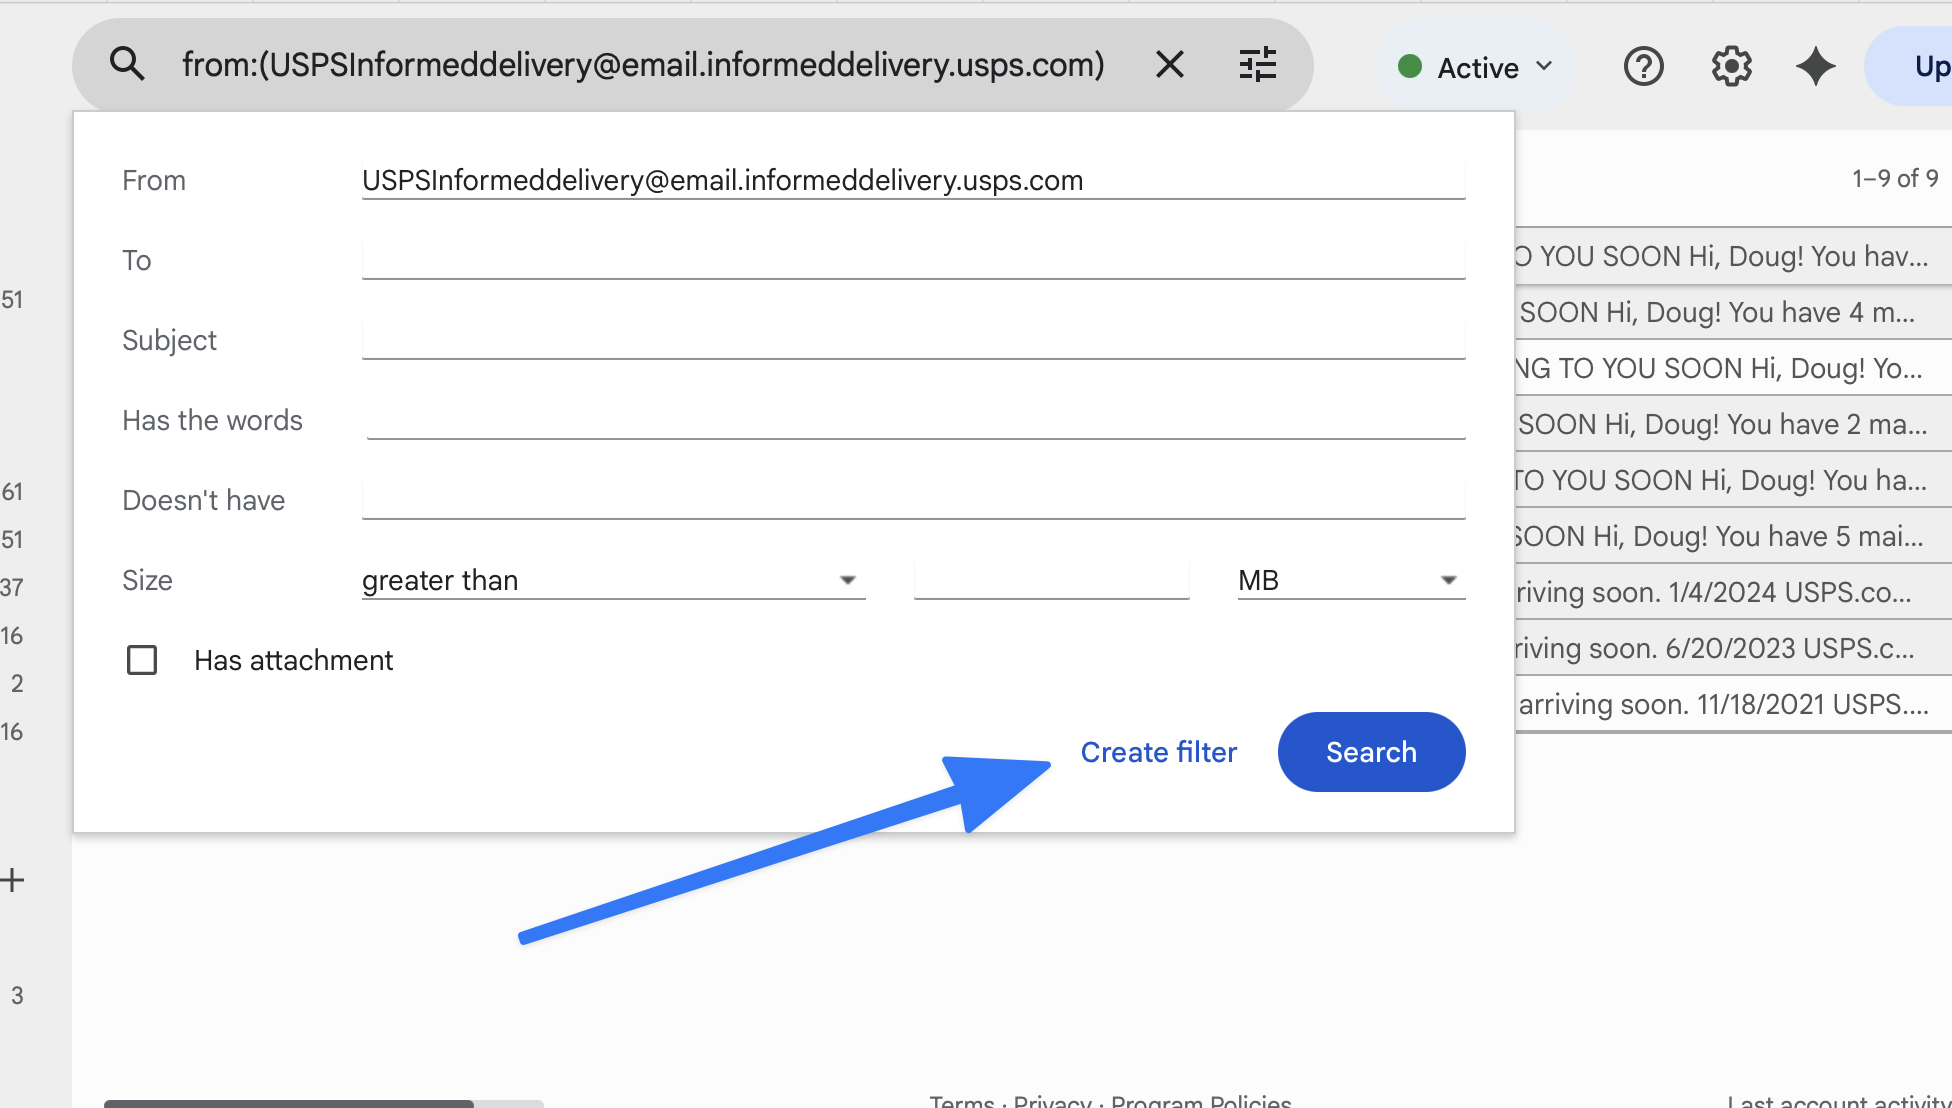
Task: Open the Privacy link at the bottom
Action: tap(1051, 1100)
